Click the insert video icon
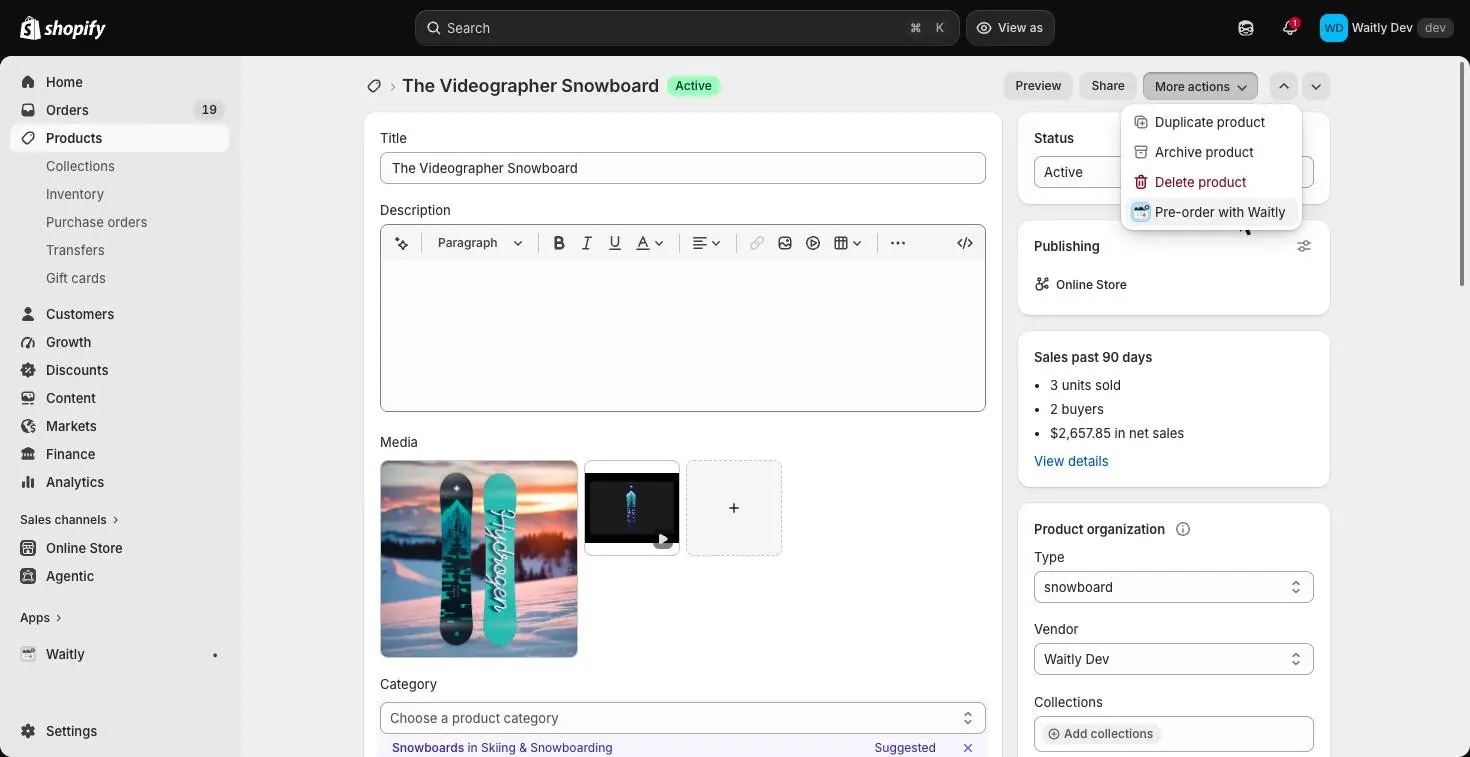 813,243
